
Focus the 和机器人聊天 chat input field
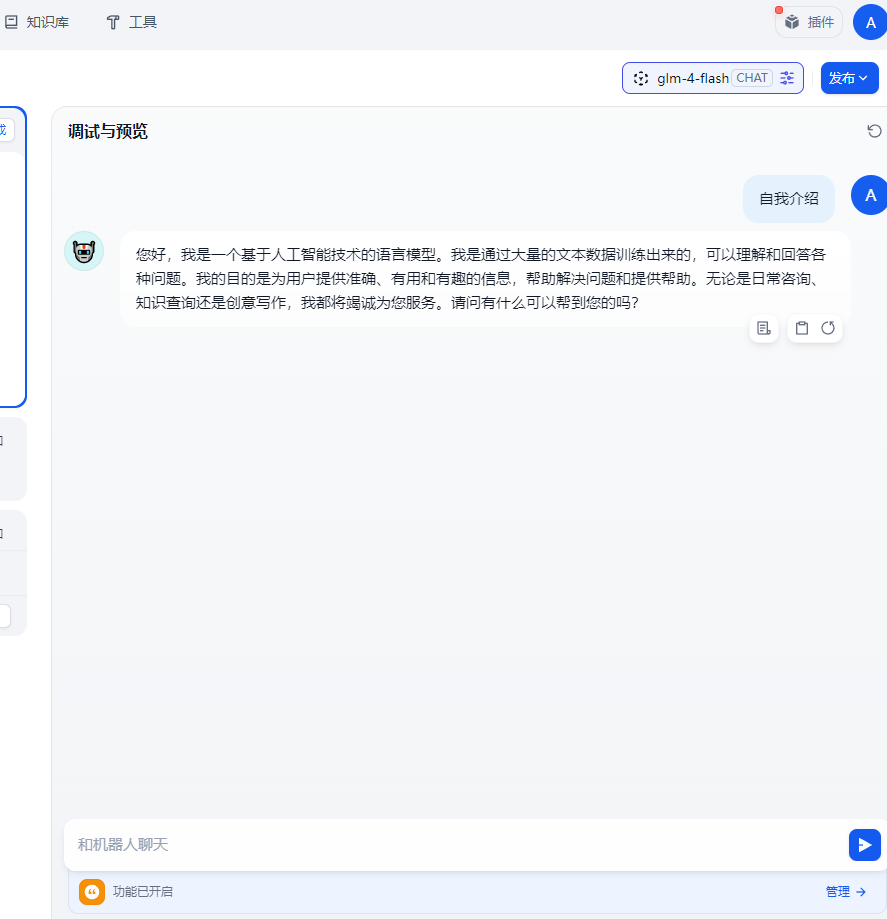[456, 845]
